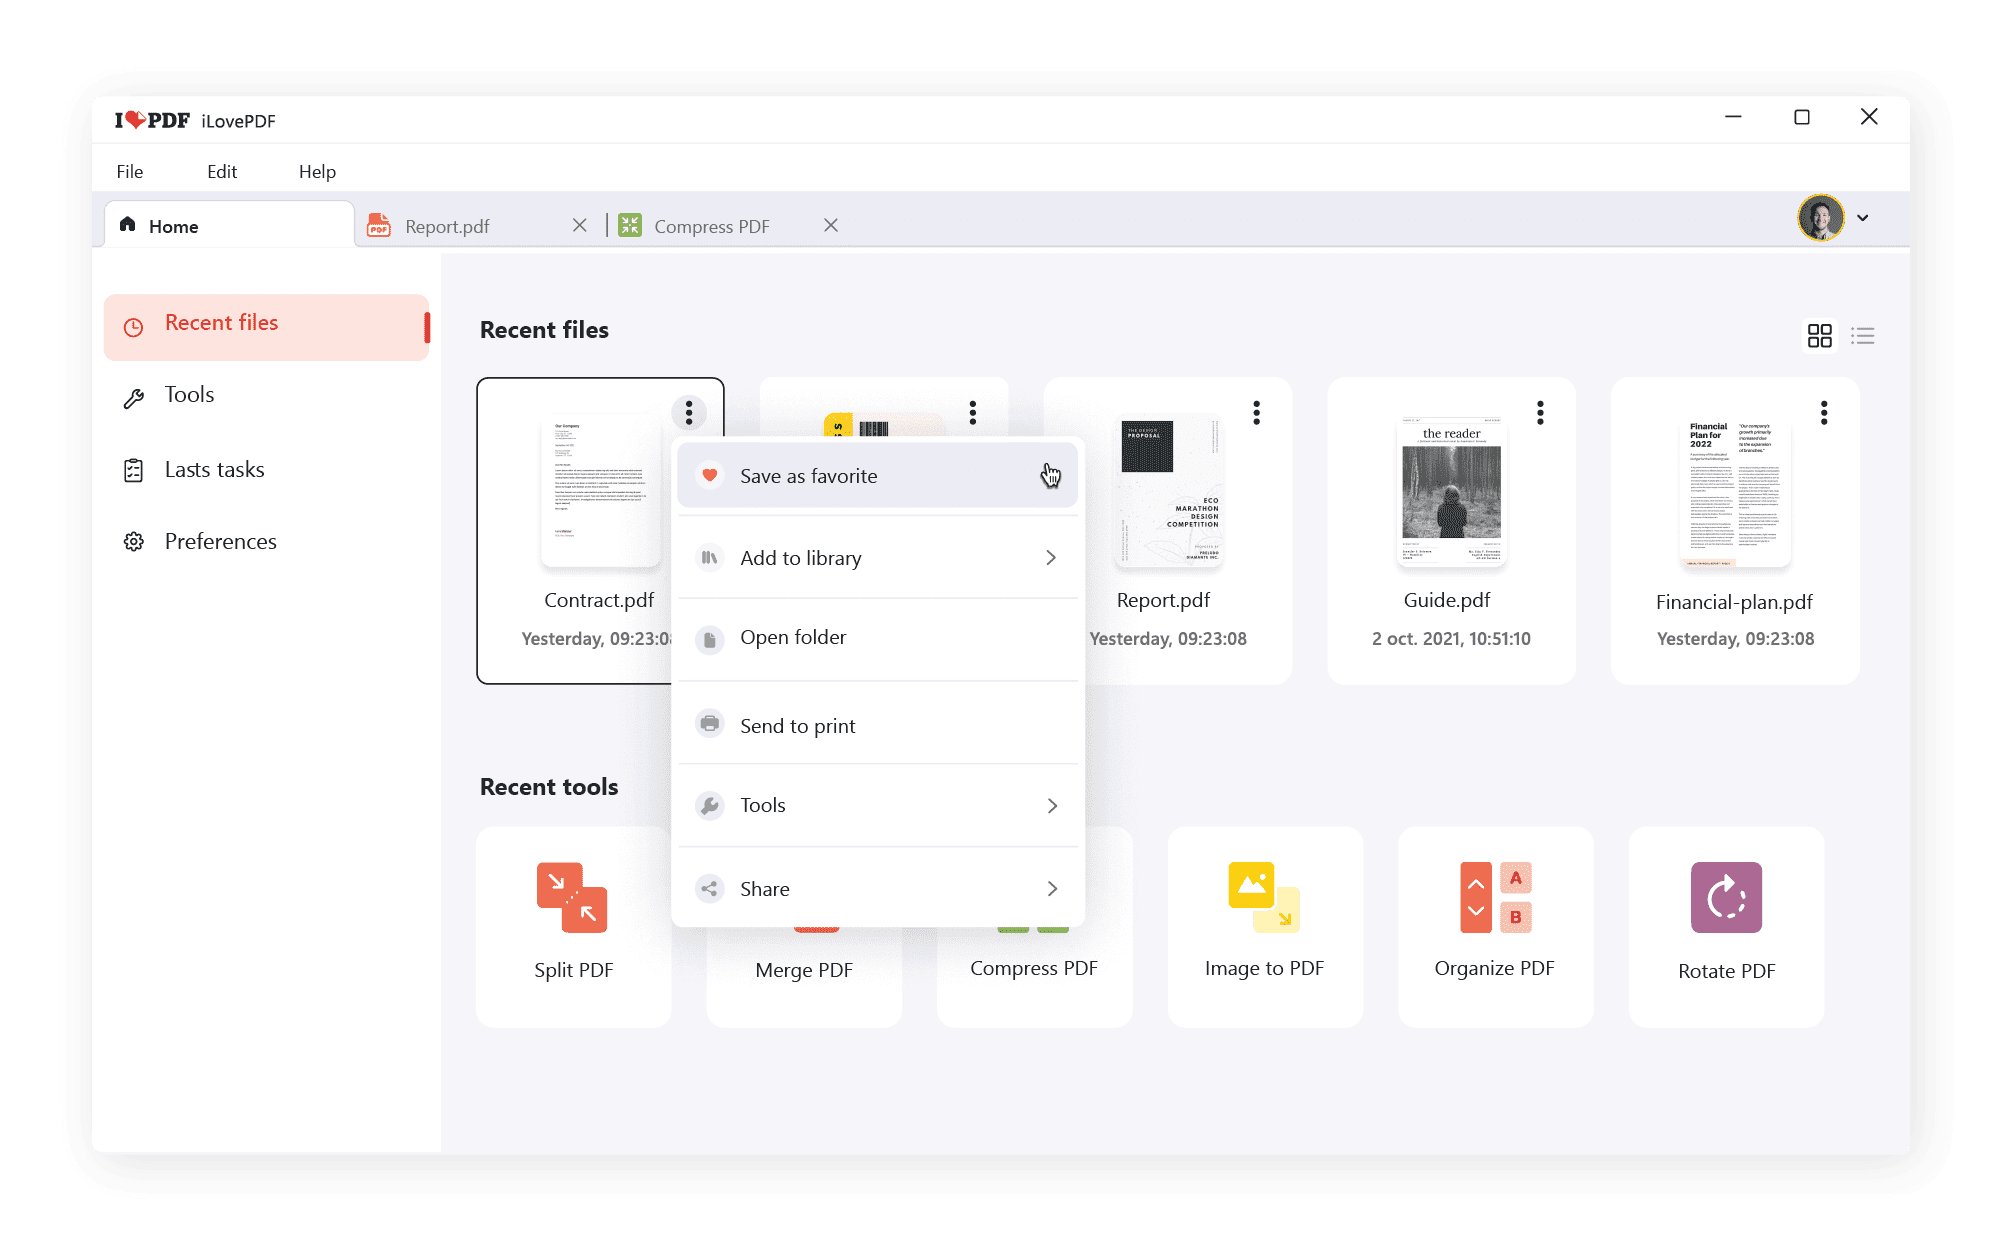This screenshot has width=2000, height=1254.
Task: Open the three-dot menu on Financial-plan.pdf
Action: coord(1824,413)
